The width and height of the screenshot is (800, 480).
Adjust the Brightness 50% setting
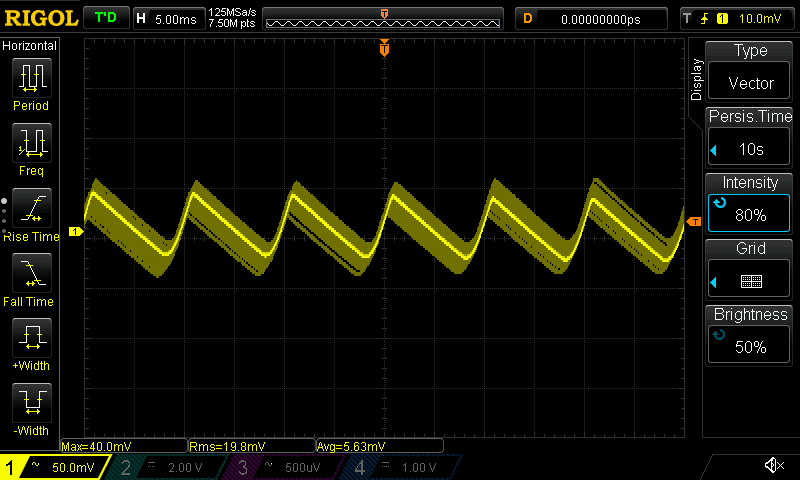pyautogui.click(x=749, y=335)
